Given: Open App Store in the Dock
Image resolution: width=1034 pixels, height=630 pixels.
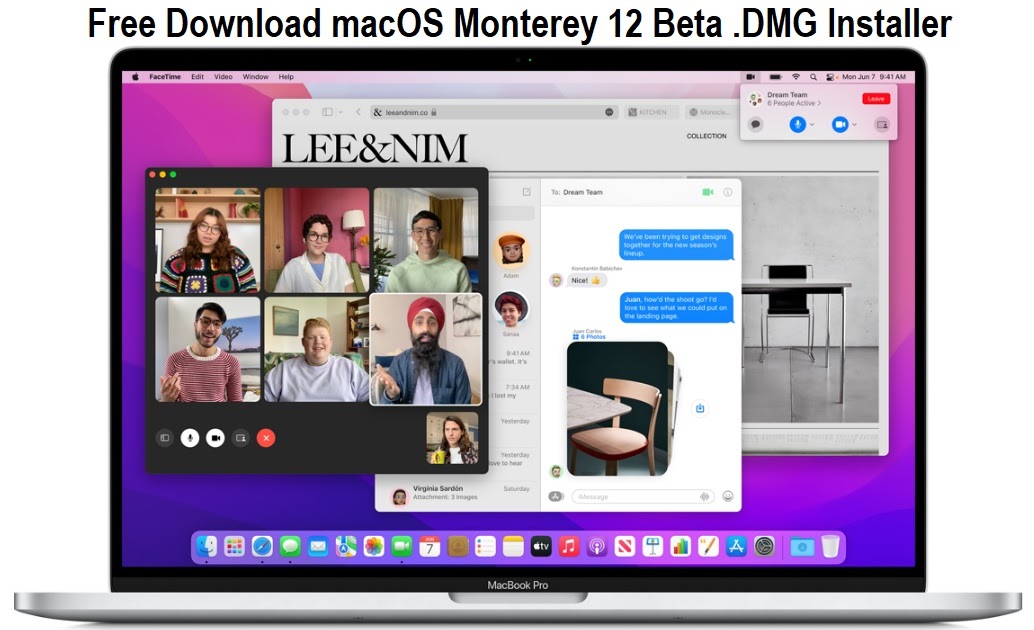Looking at the screenshot, I should [736, 546].
